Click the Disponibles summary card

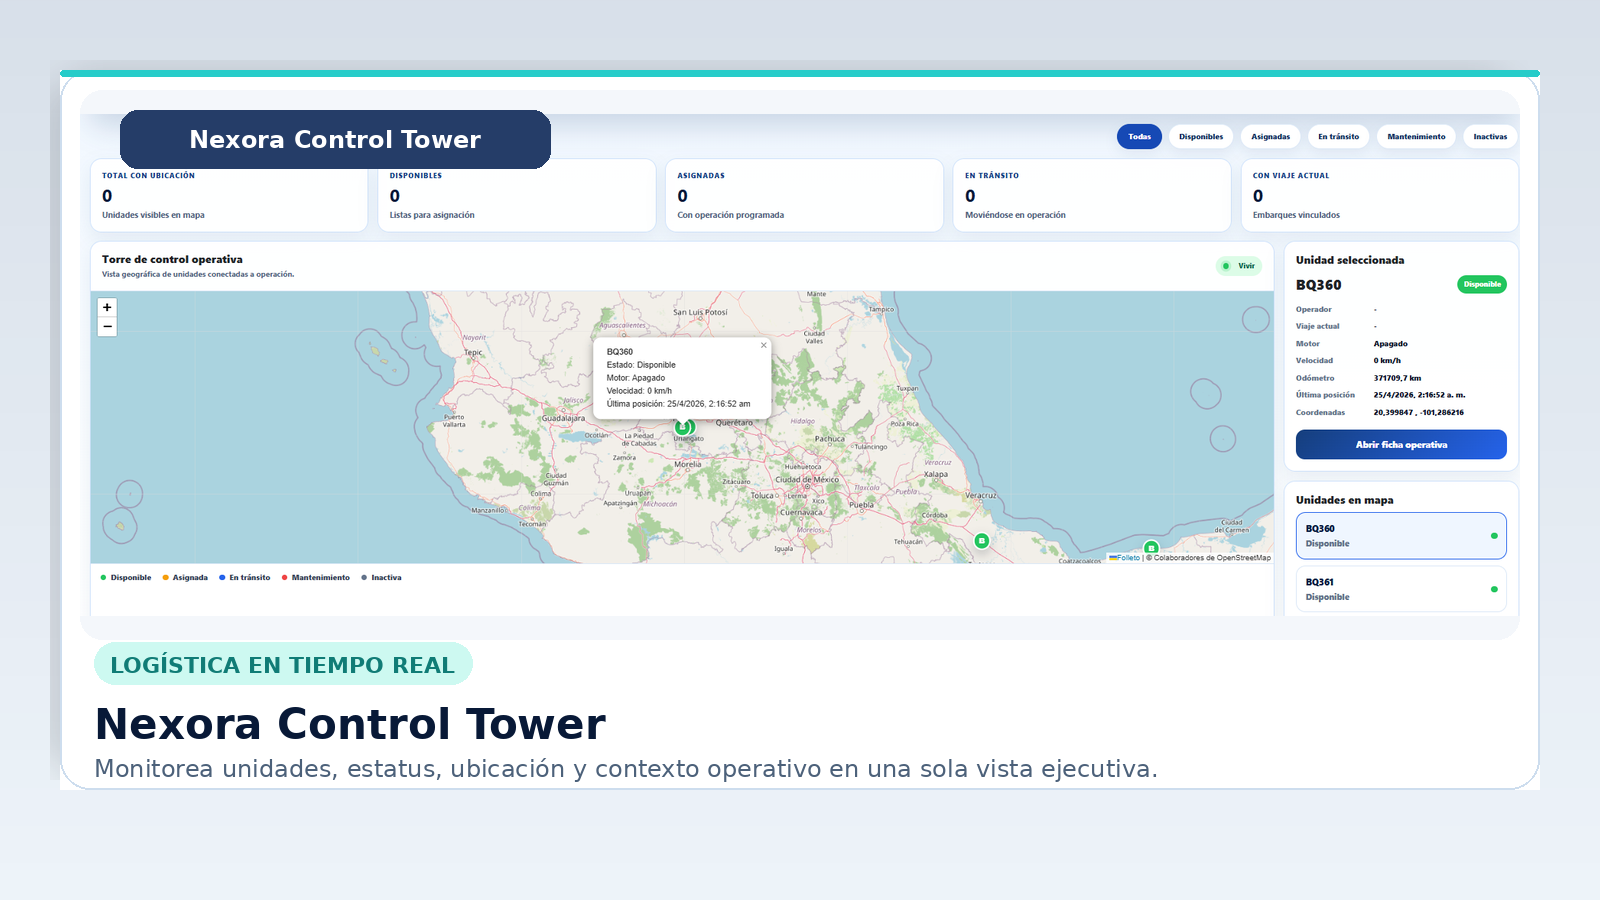pos(517,195)
